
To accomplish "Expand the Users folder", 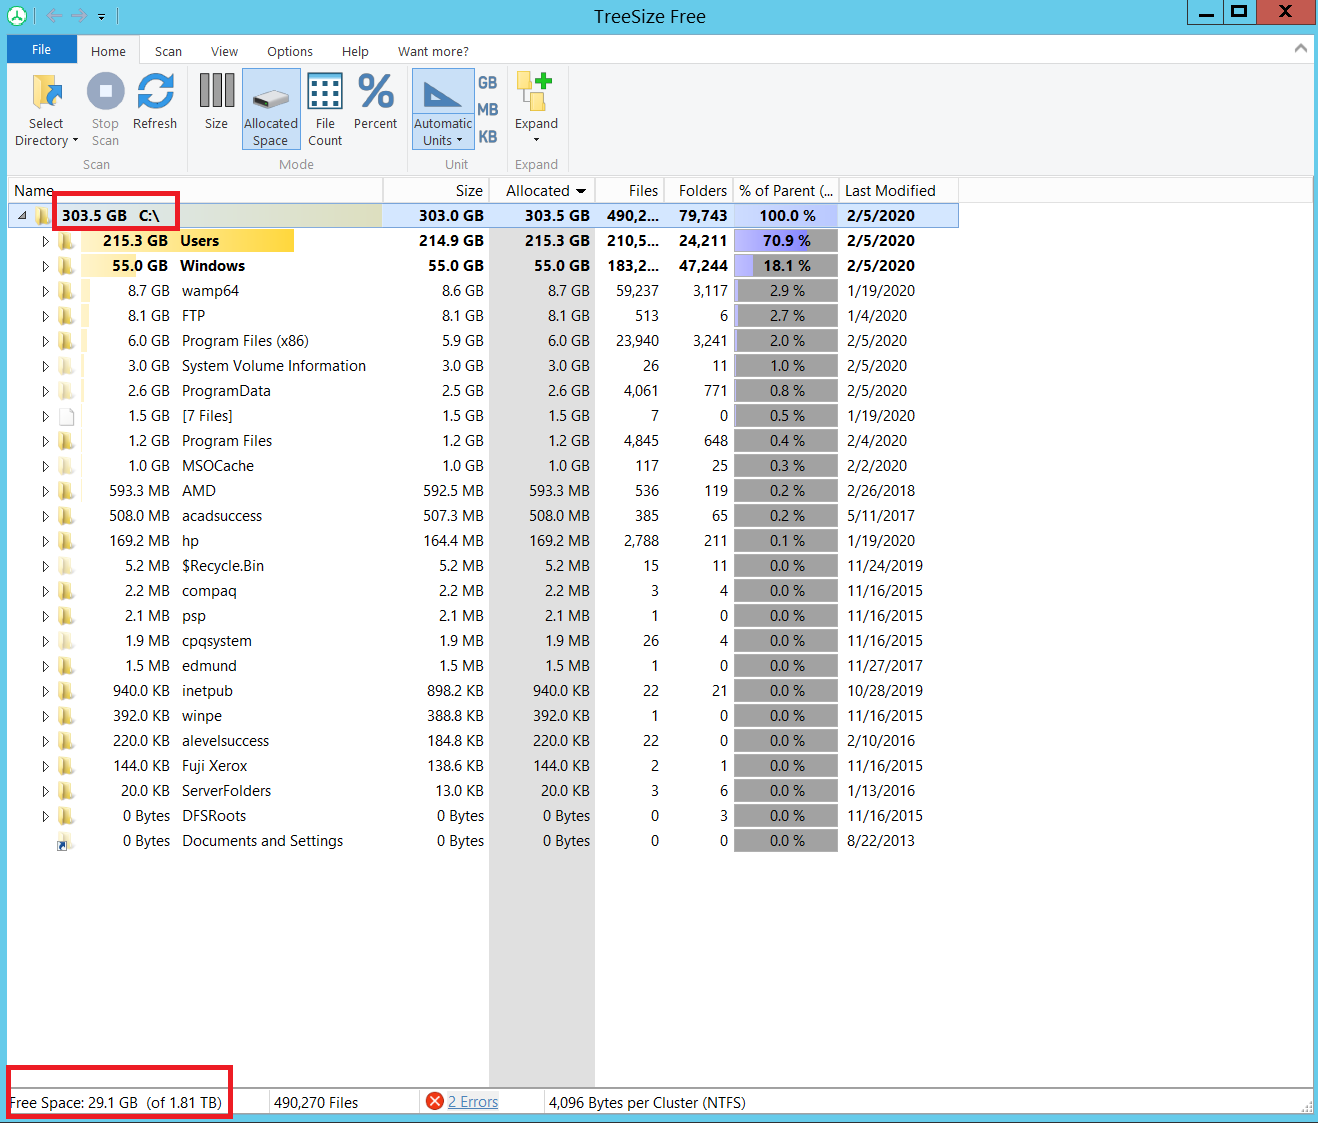I will click(45, 241).
